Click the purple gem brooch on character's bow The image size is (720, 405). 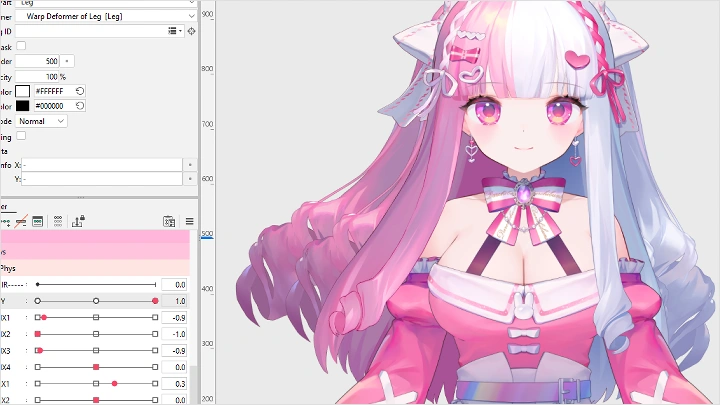click(x=523, y=193)
